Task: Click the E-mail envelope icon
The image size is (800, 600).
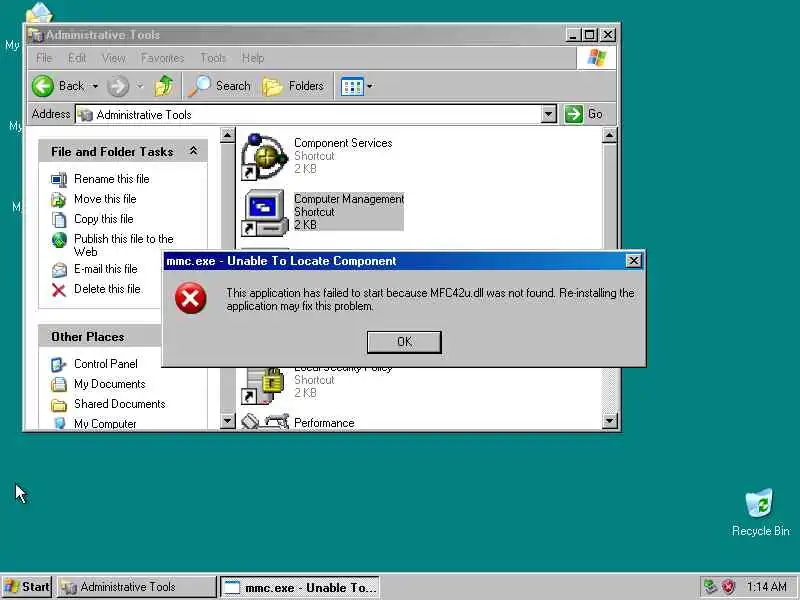Action: point(59,269)
